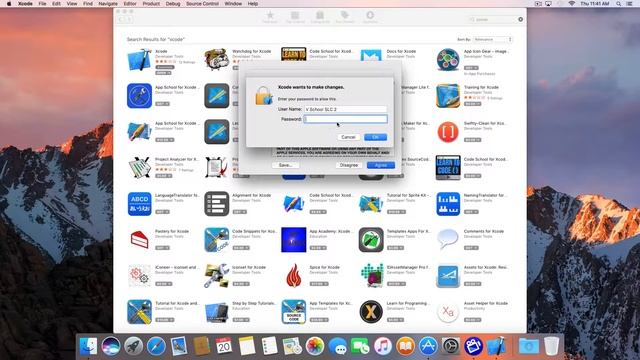Open NamingTranslator app icon
Screen dimensions: 640x360
448,204
